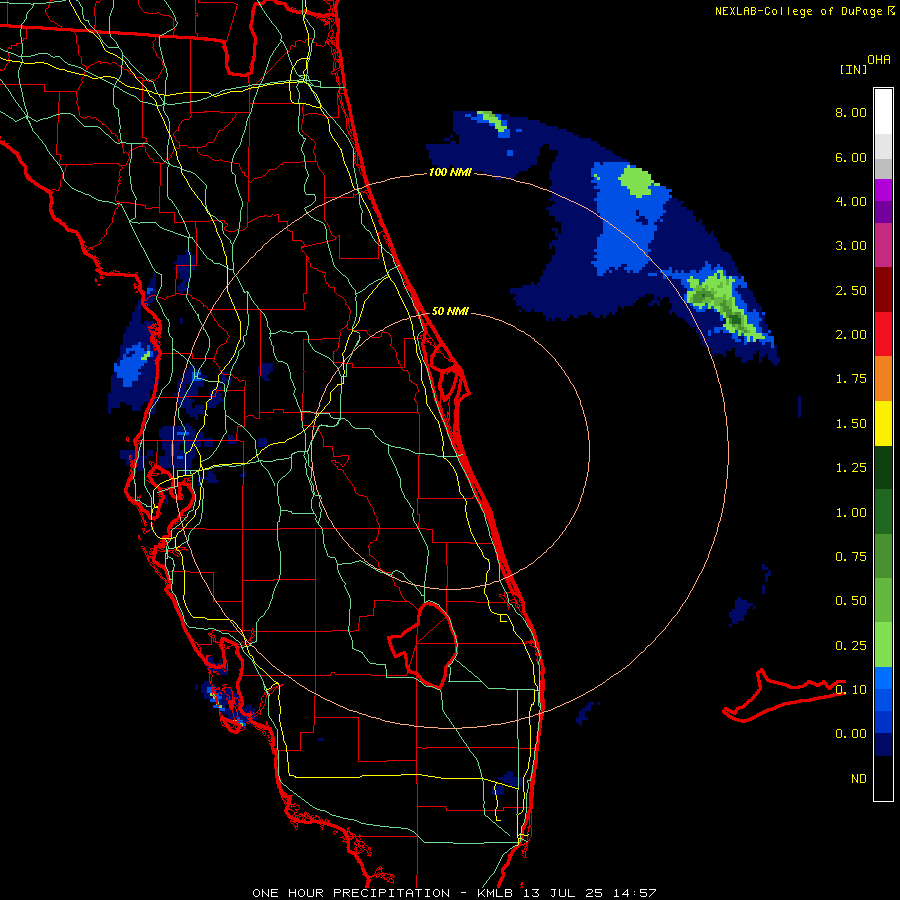Click the '8.00' scale label

[x=851, y=112]
